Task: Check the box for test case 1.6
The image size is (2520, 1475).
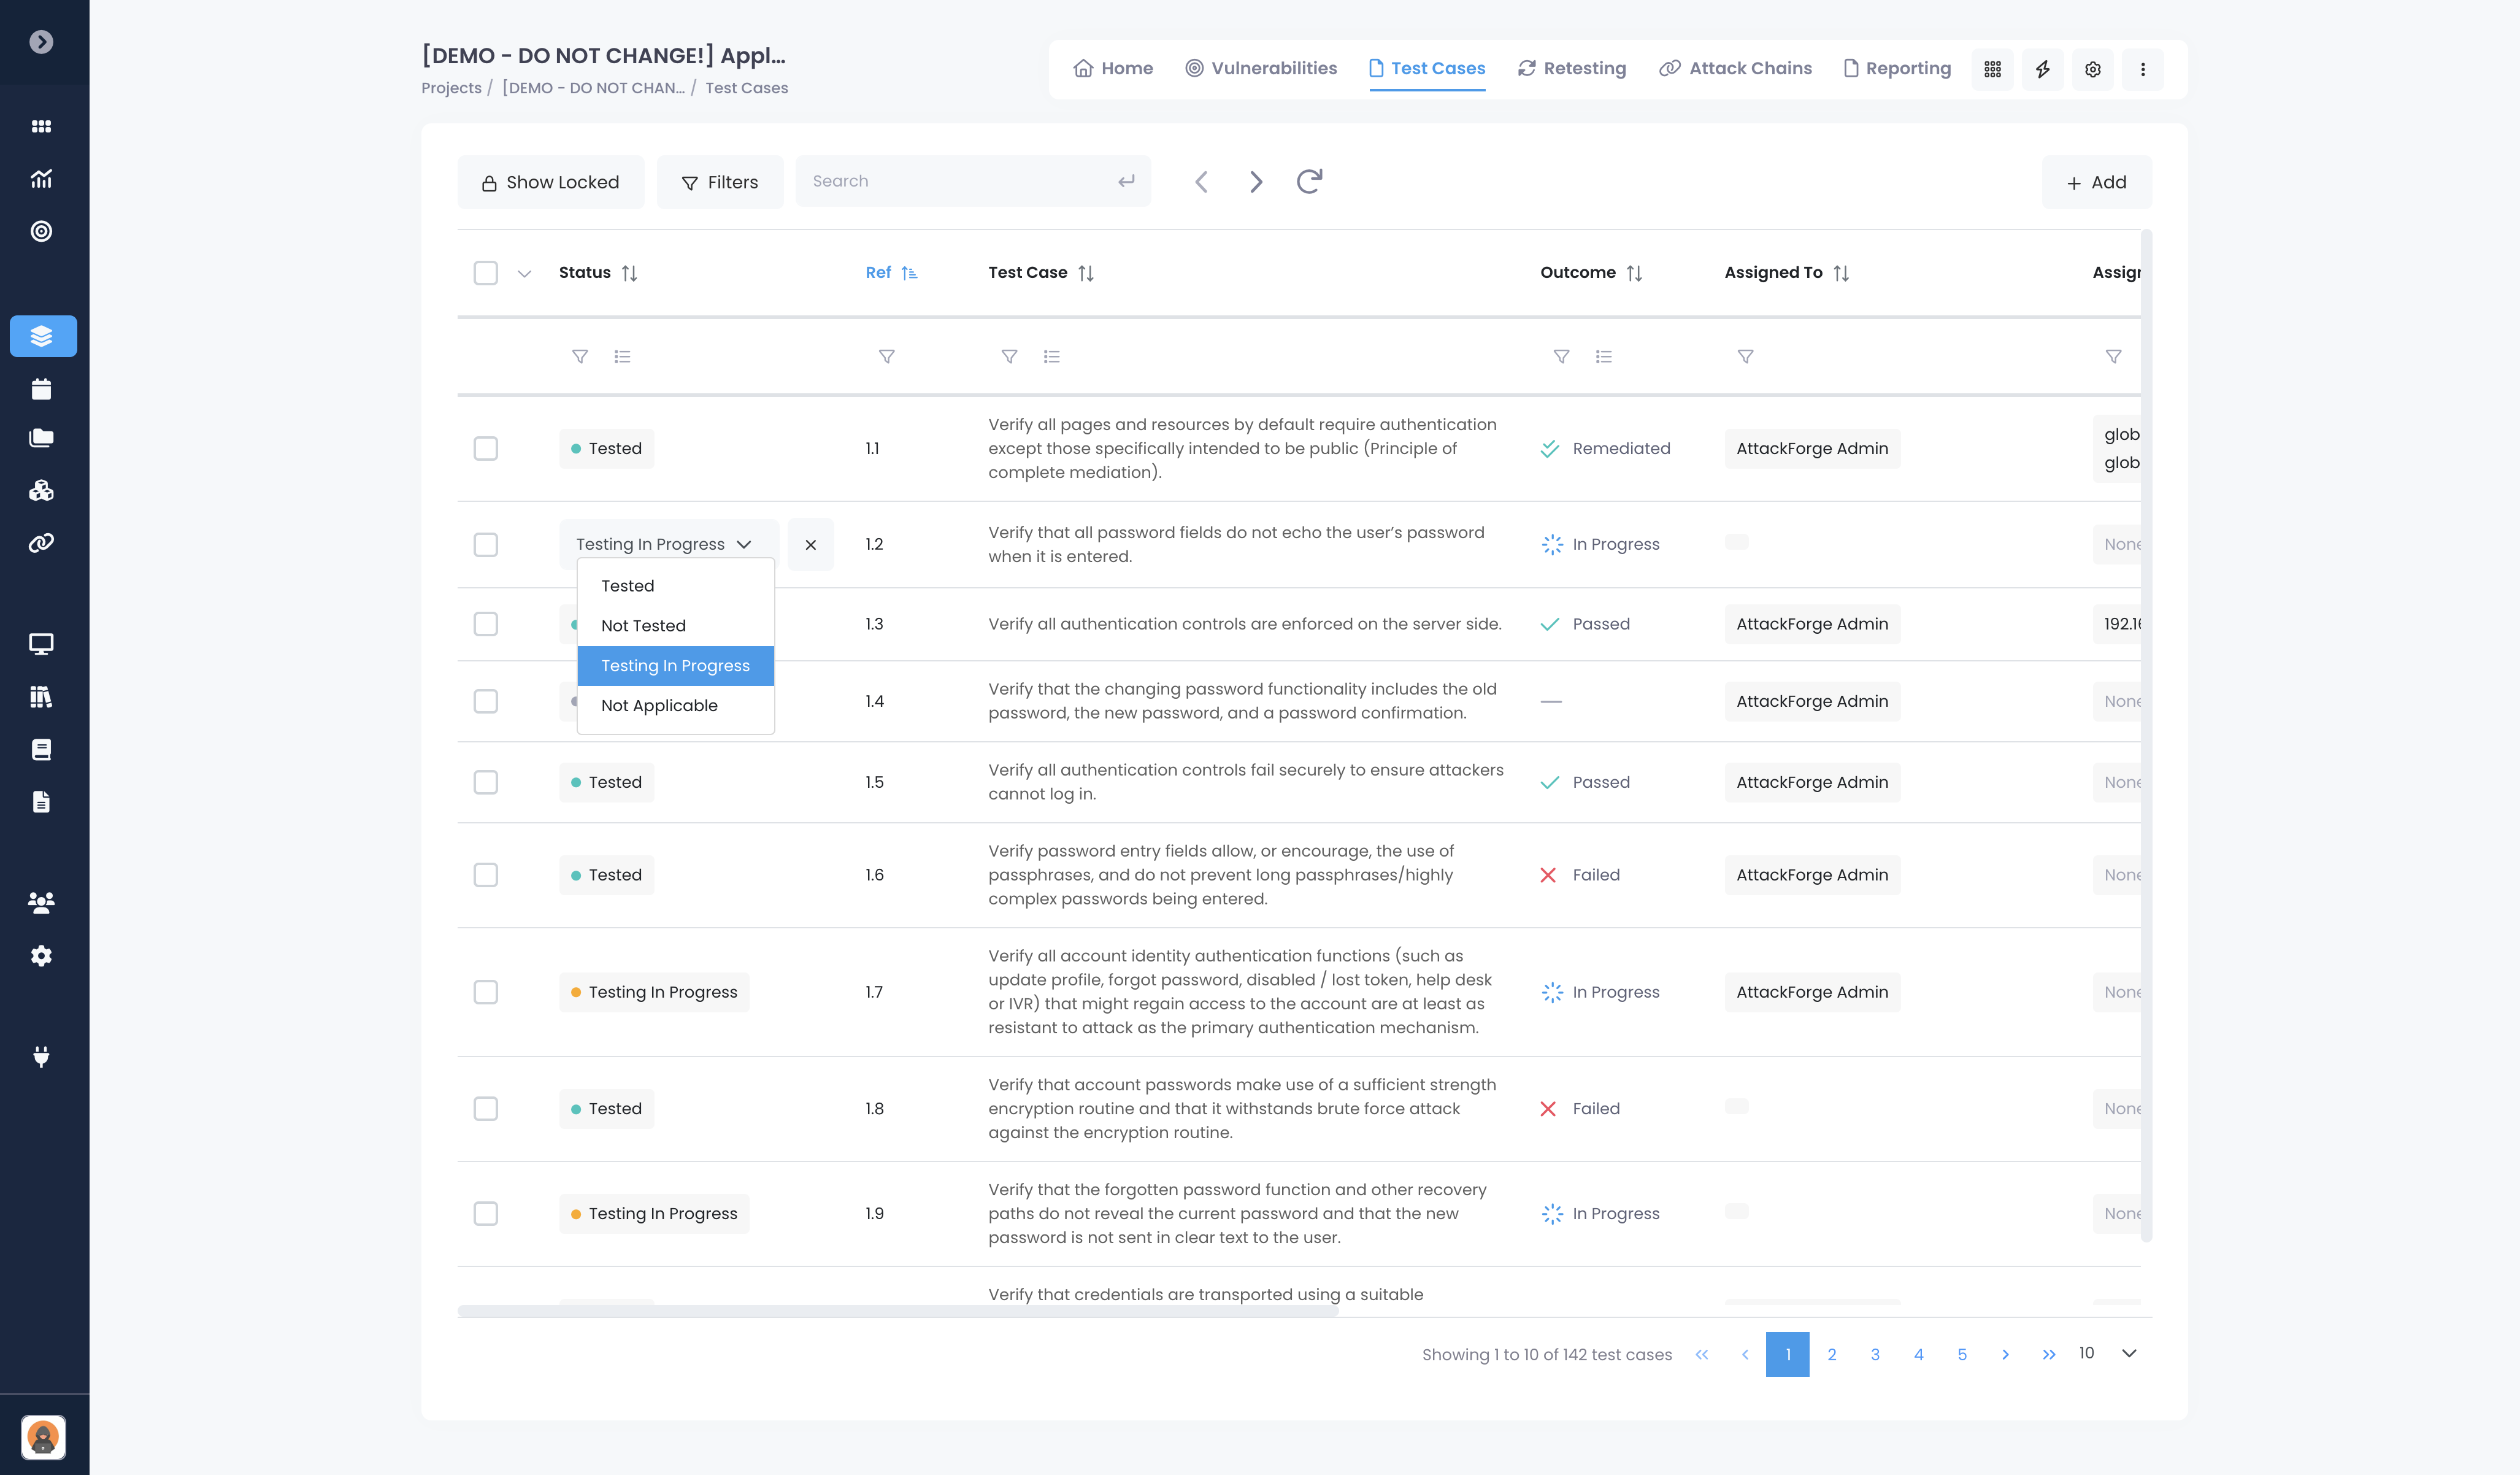Action: tap(486, 875)
